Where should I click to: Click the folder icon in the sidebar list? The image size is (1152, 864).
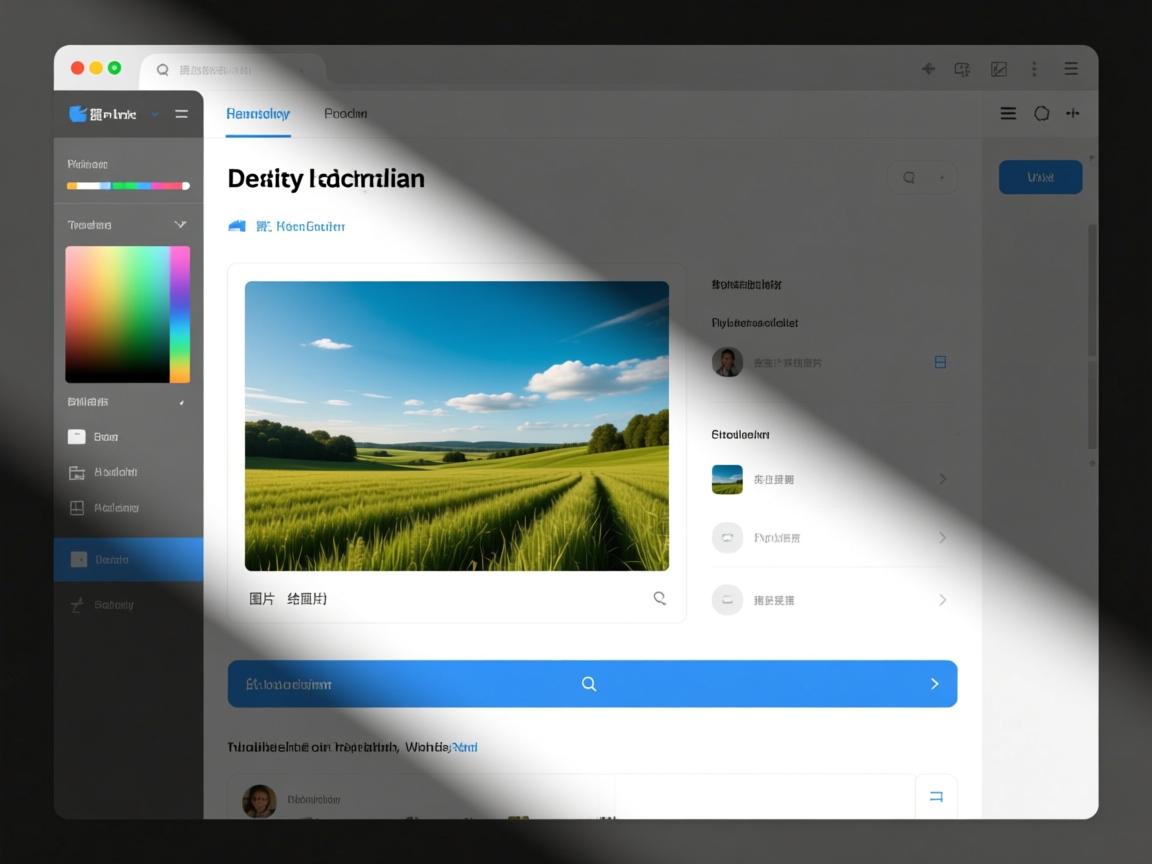click(x=77, y=472)
